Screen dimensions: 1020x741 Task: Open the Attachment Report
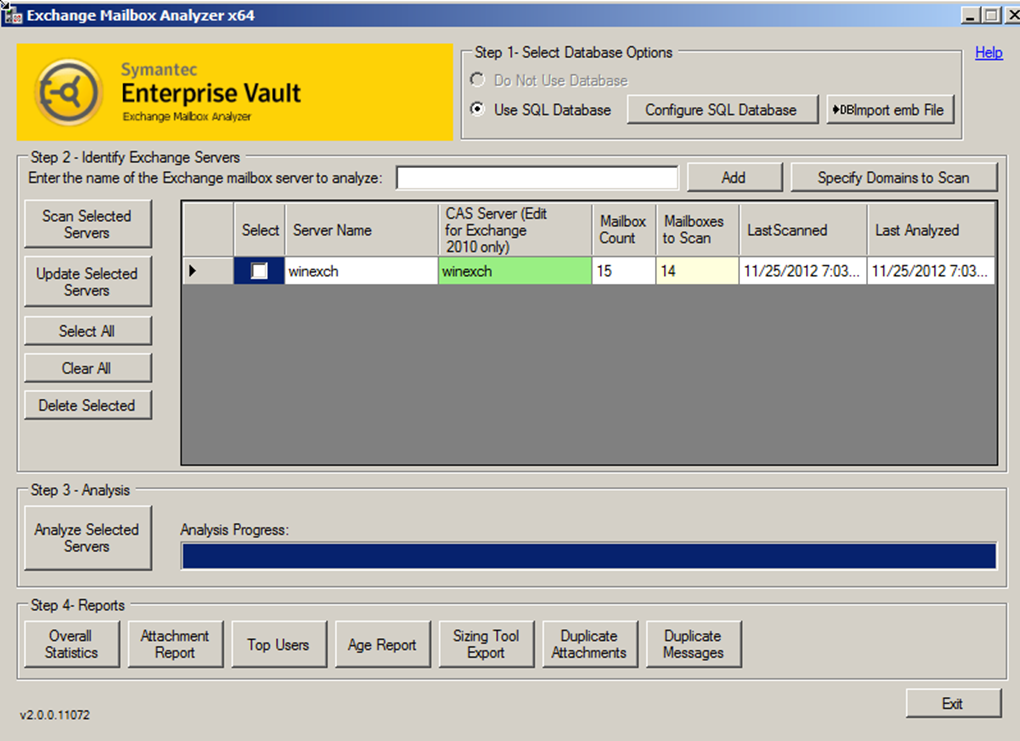coord(175,644)
